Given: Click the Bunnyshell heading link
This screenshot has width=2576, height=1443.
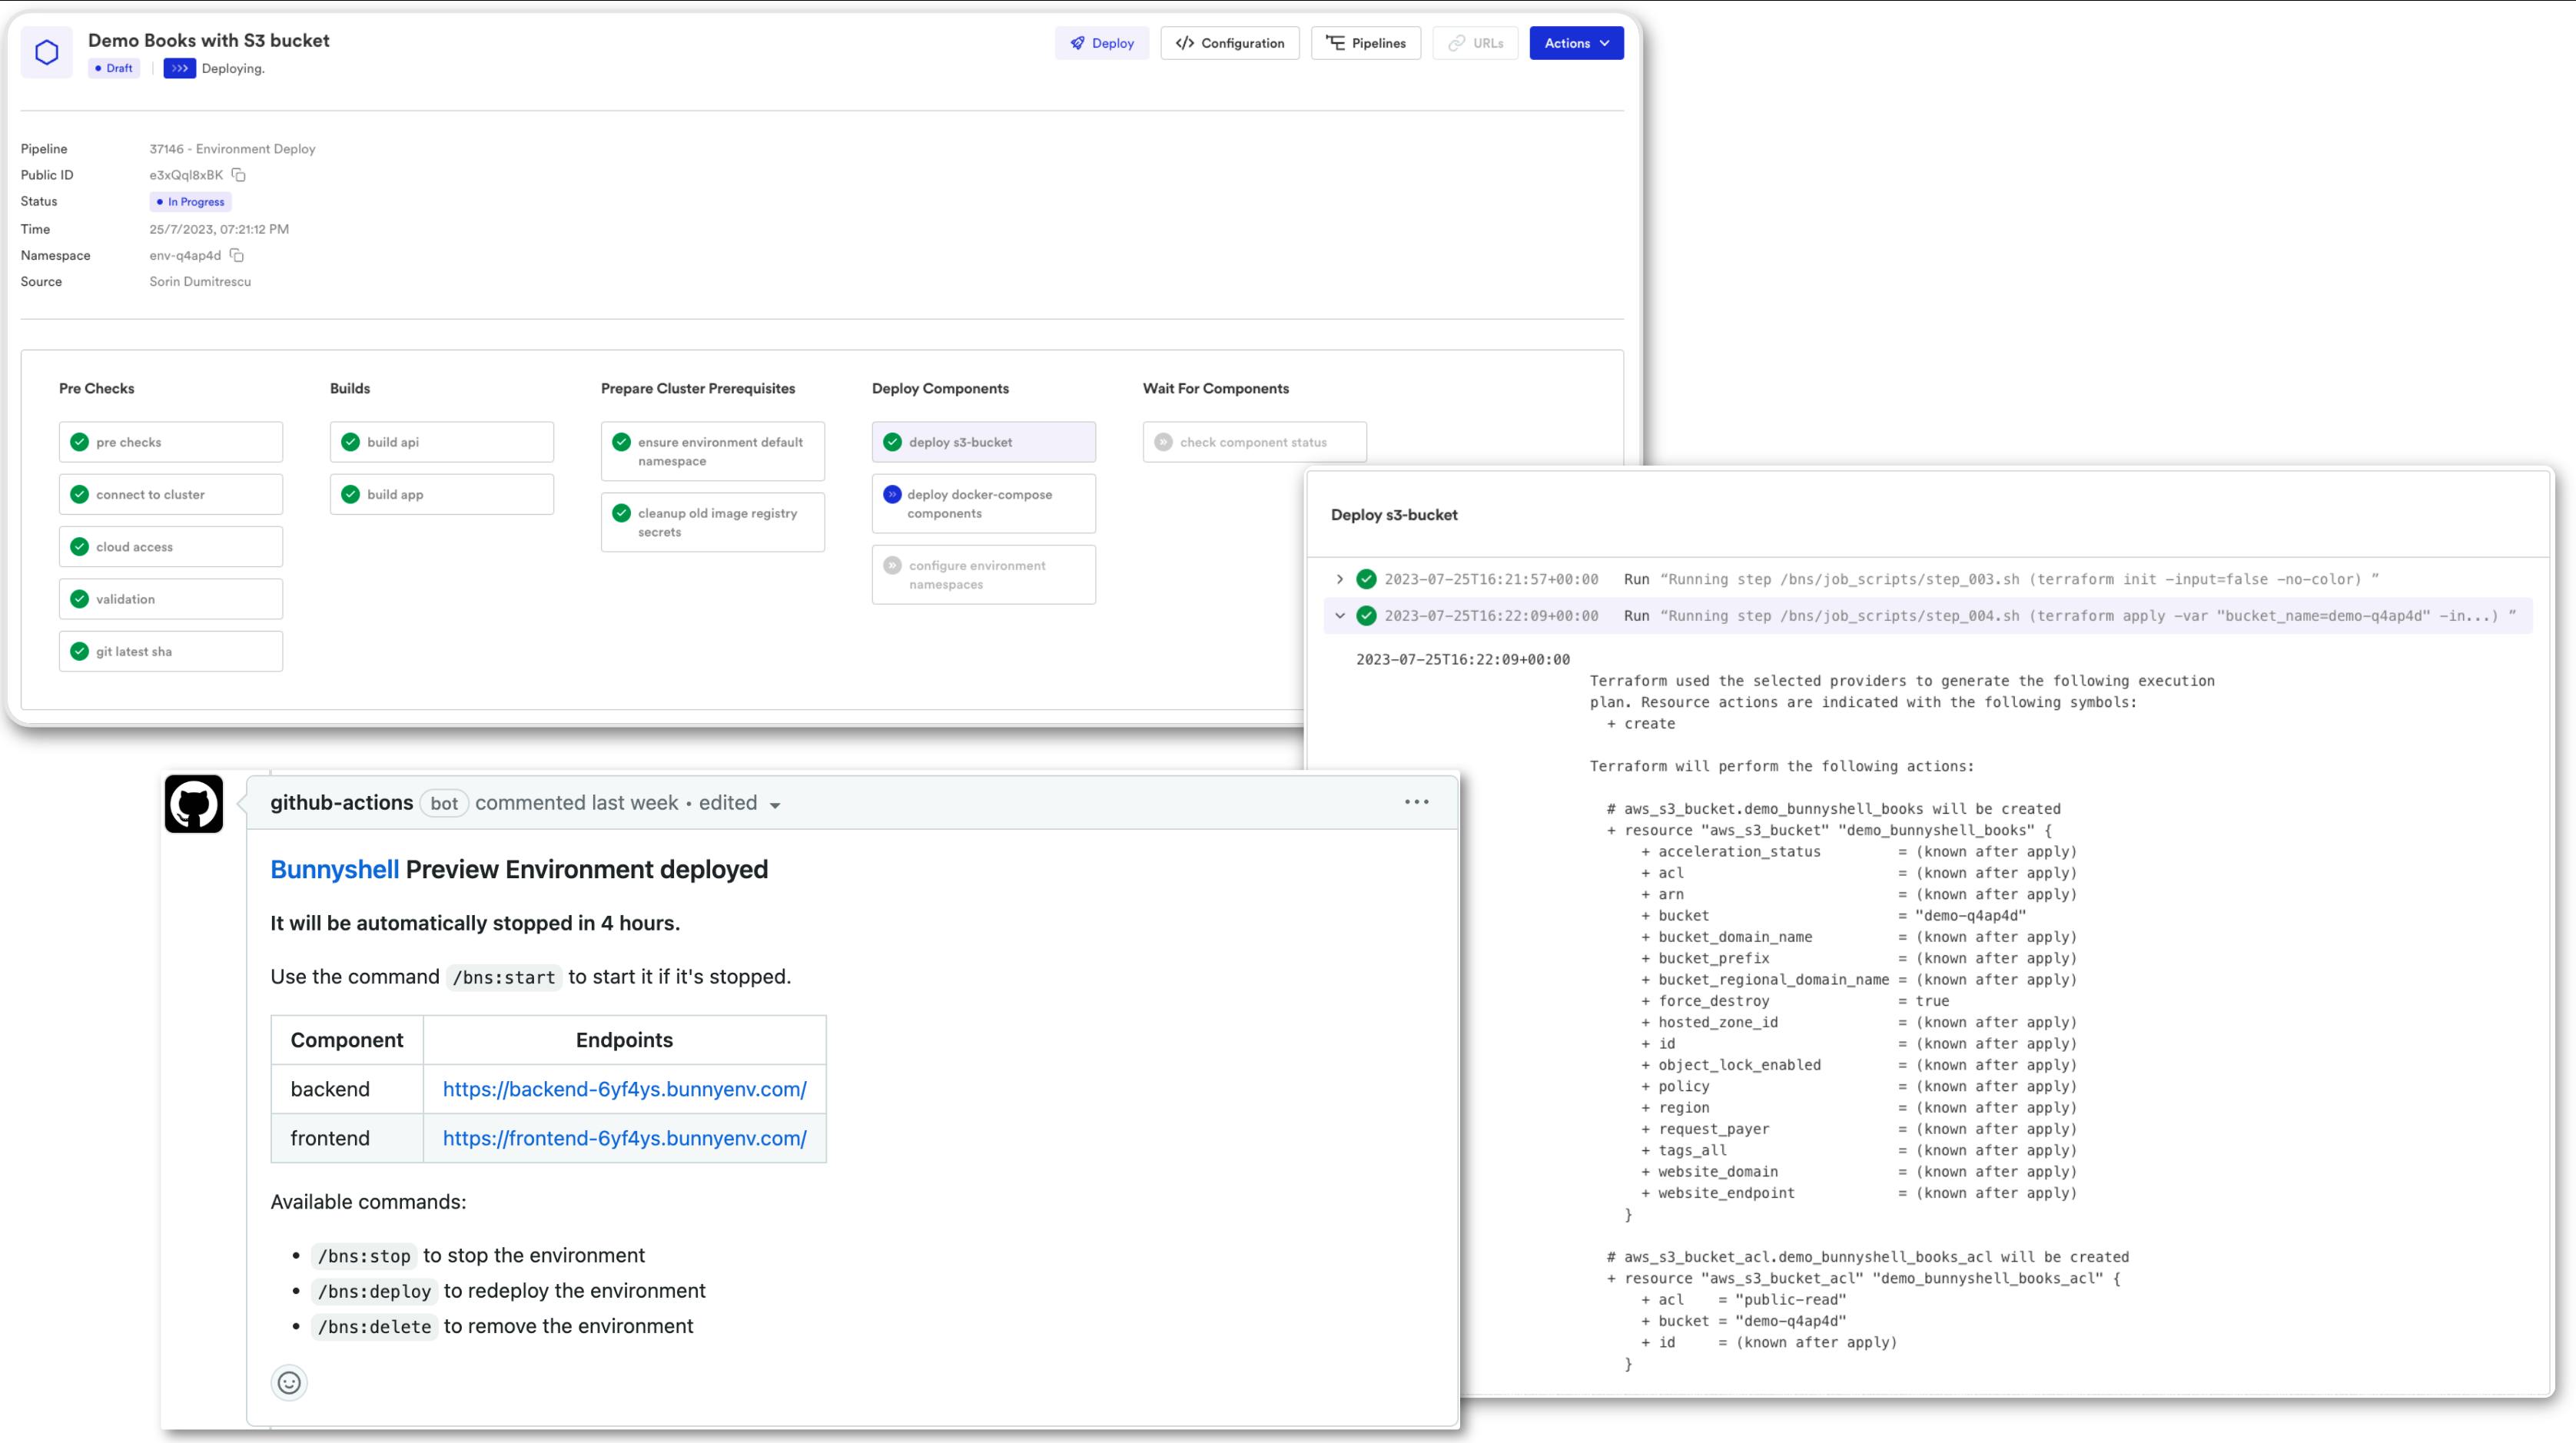Looking at the screenshot, I should 334,869.
